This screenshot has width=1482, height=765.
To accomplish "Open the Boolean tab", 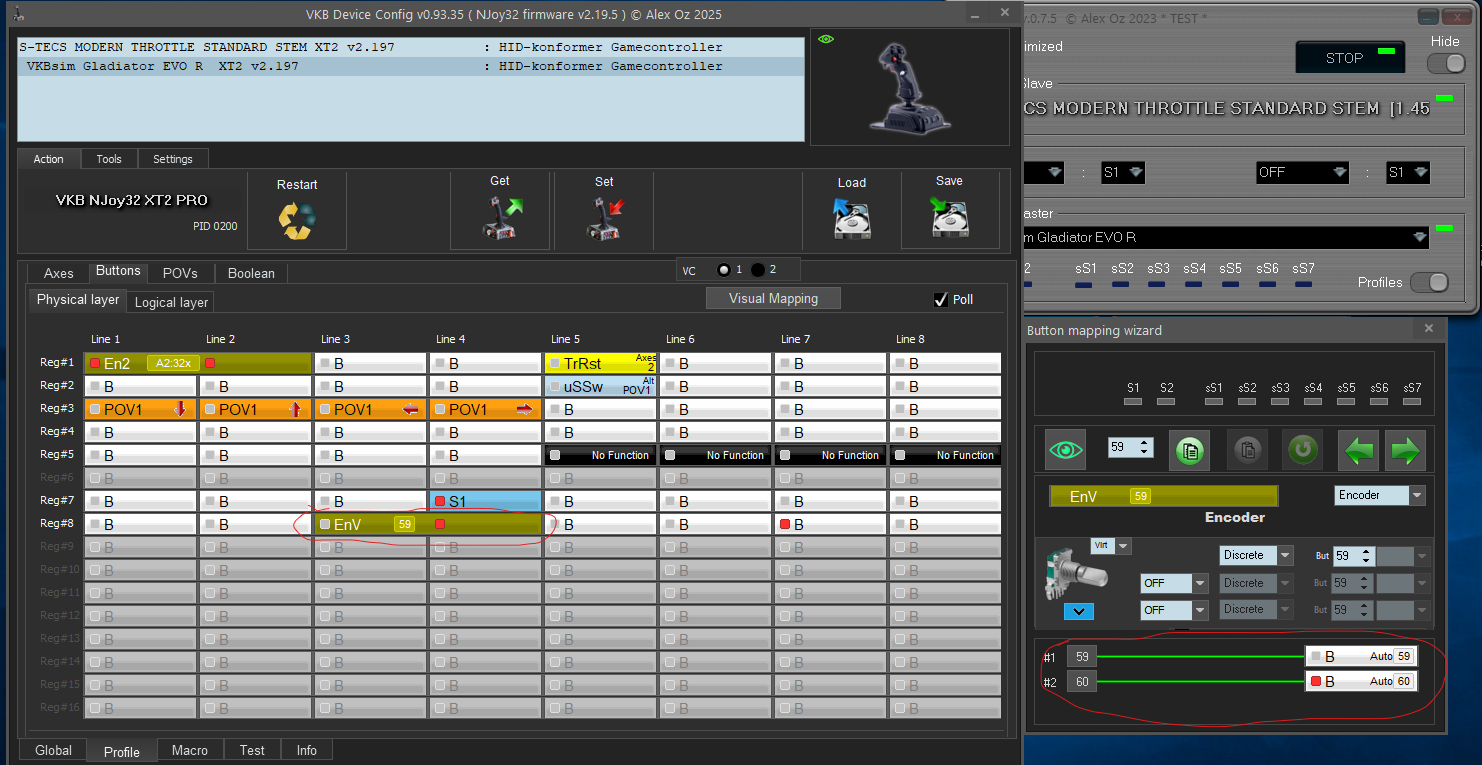I will 251,273.
